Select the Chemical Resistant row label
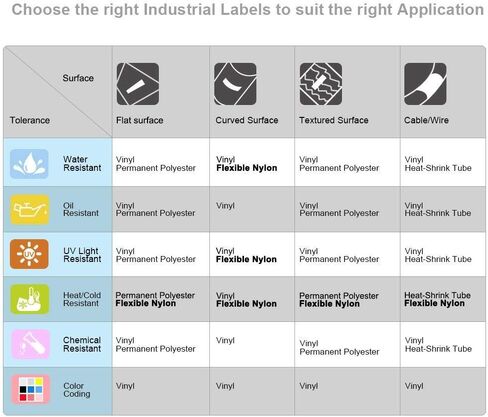Viewport: 488px width, 417px height. 82,344
